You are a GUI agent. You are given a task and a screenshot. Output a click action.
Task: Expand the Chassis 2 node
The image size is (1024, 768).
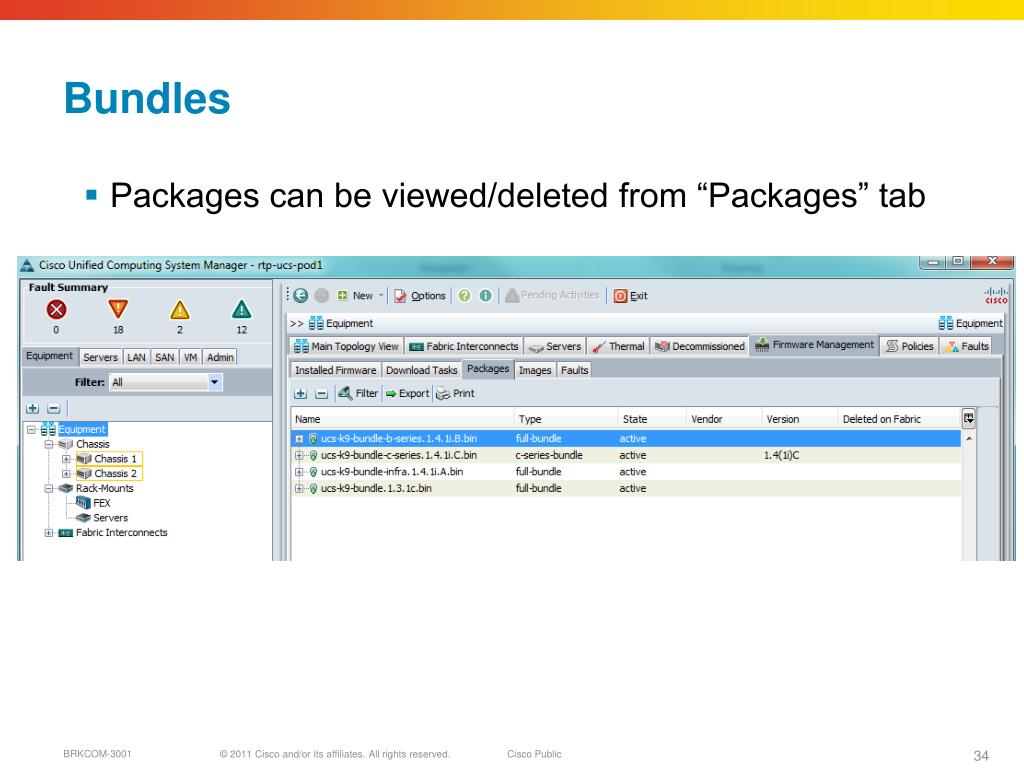click(x=66, y=474)
